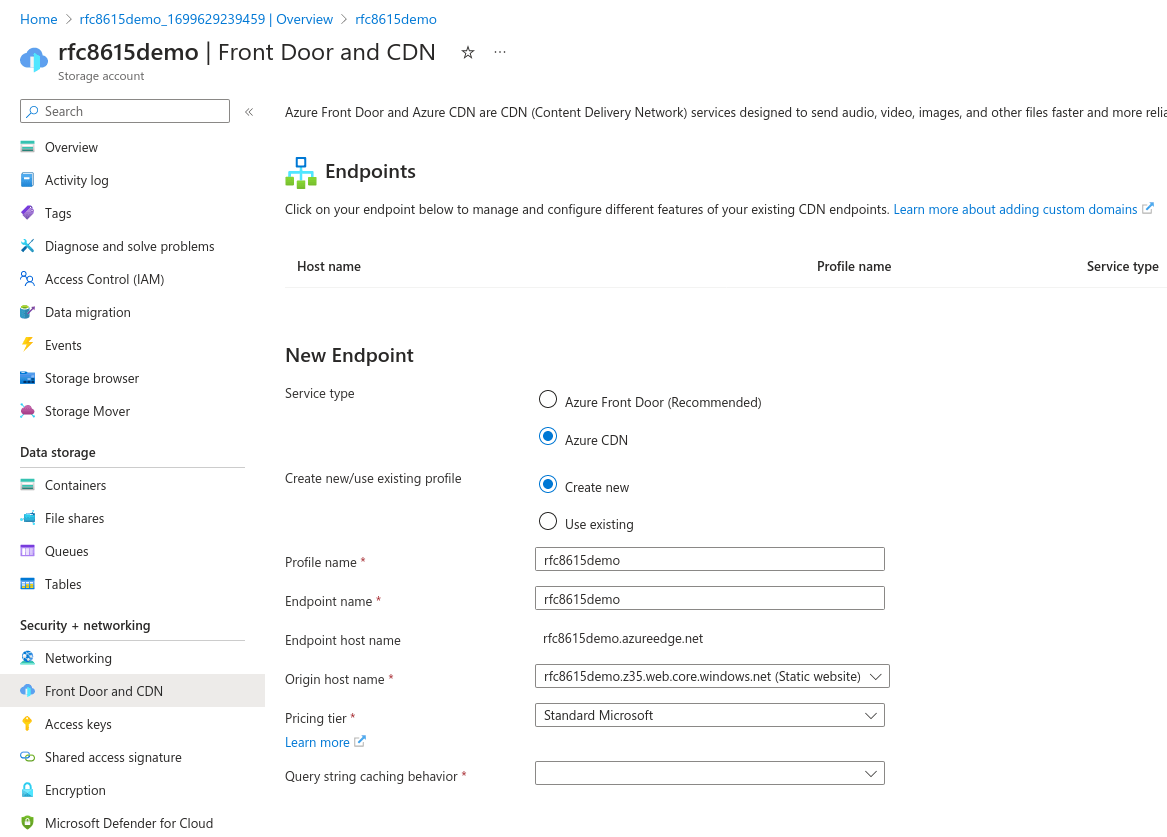Open Activity log in the sidebar

[77, 180]
